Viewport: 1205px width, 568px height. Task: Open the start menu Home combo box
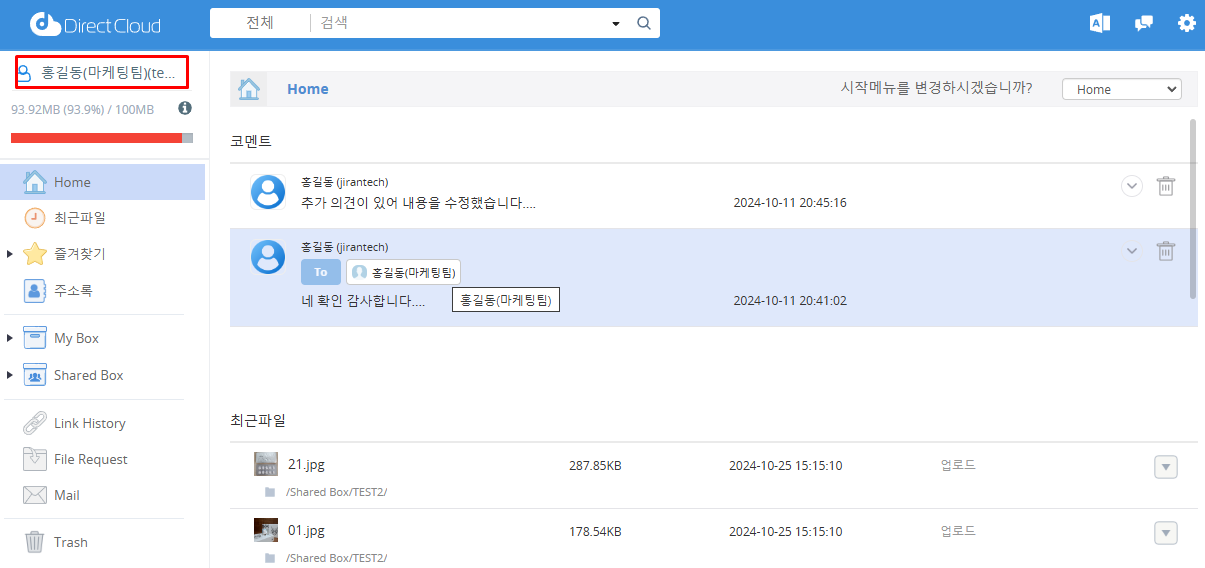click(x=1121, y=89)
